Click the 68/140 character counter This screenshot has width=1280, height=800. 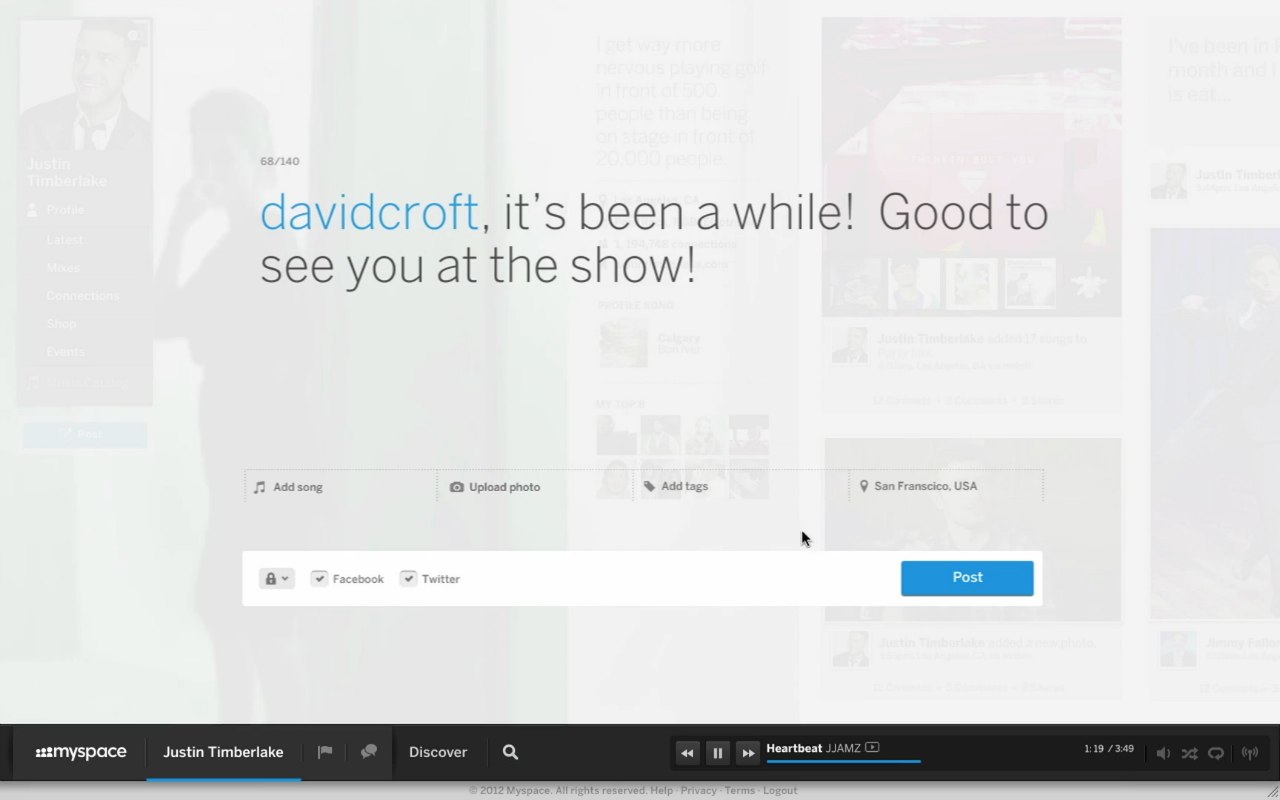pos(279,161)
